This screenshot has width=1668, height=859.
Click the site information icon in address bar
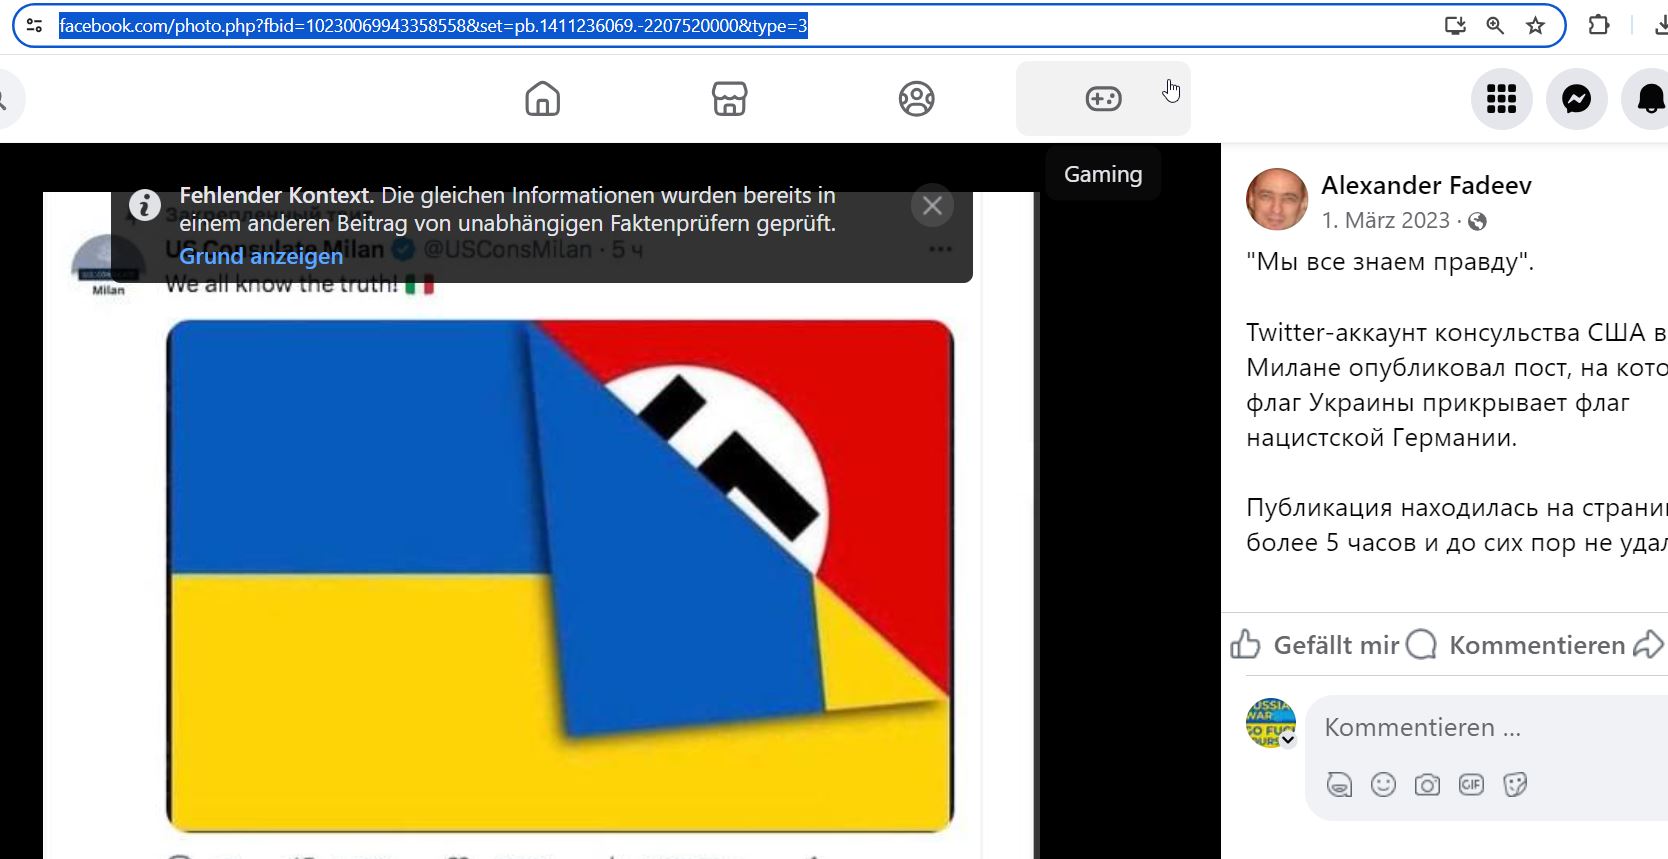tap(34, 26)
